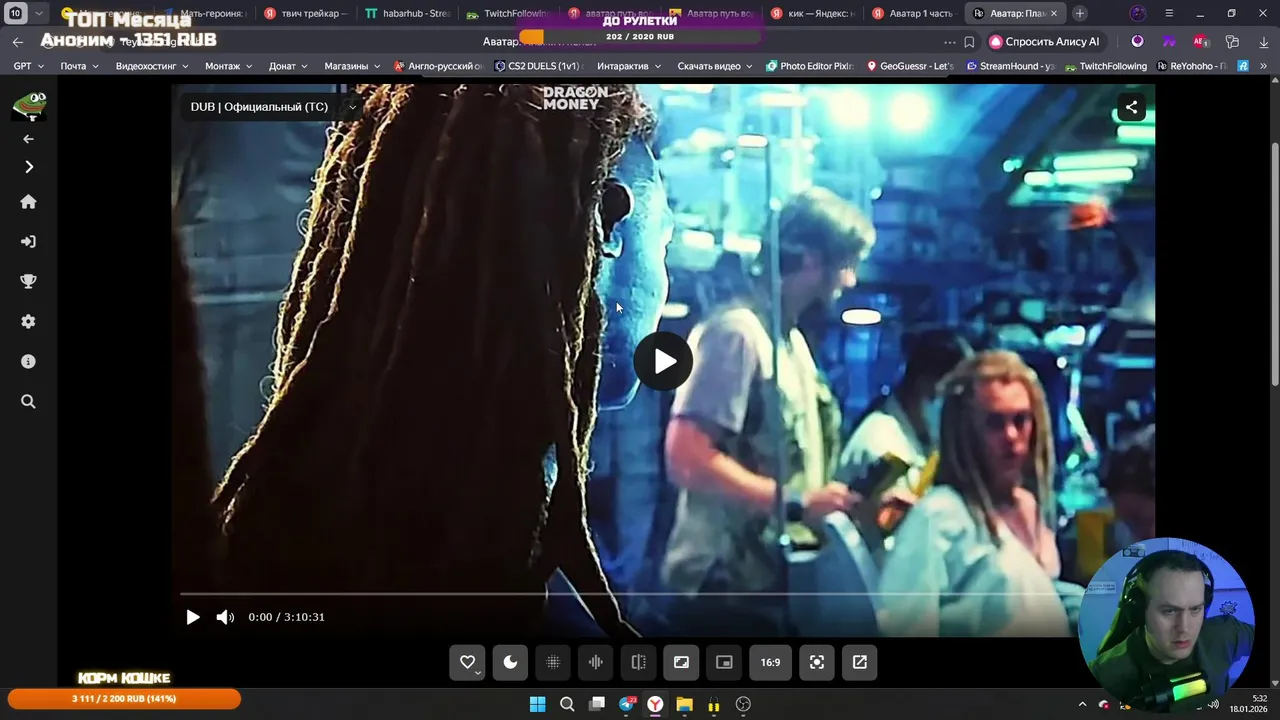Open the TwitchFollowing bookmark

(x=1106, y=66)
